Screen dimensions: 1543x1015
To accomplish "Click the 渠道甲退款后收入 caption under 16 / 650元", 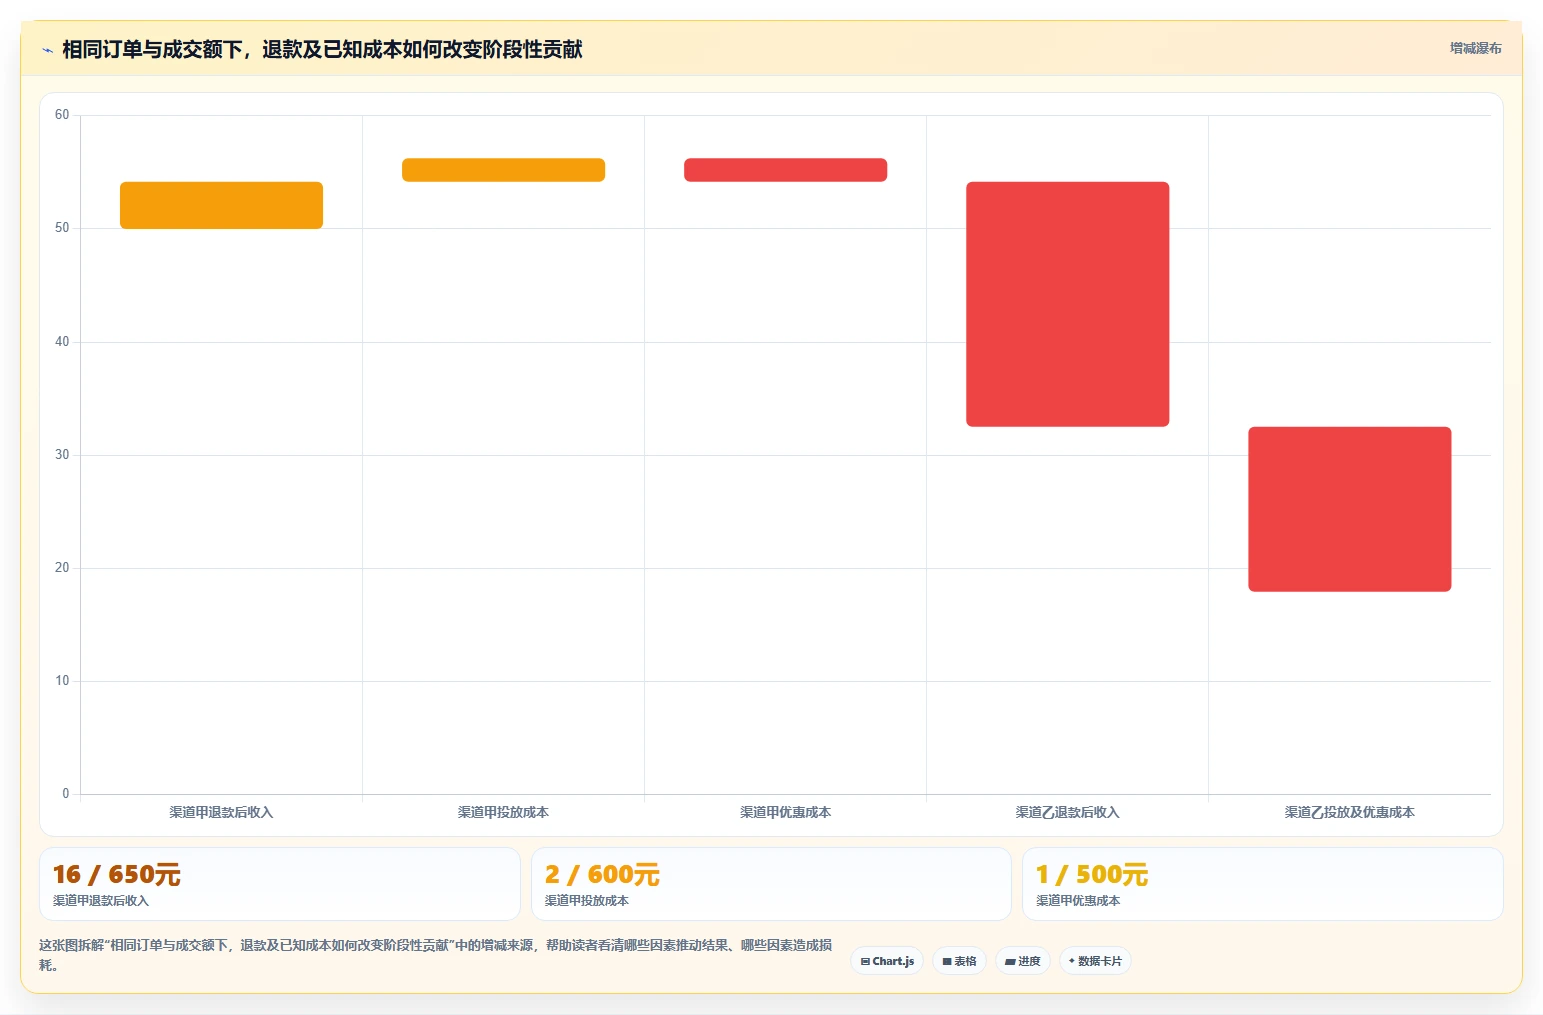I will (x=101, y=901).
